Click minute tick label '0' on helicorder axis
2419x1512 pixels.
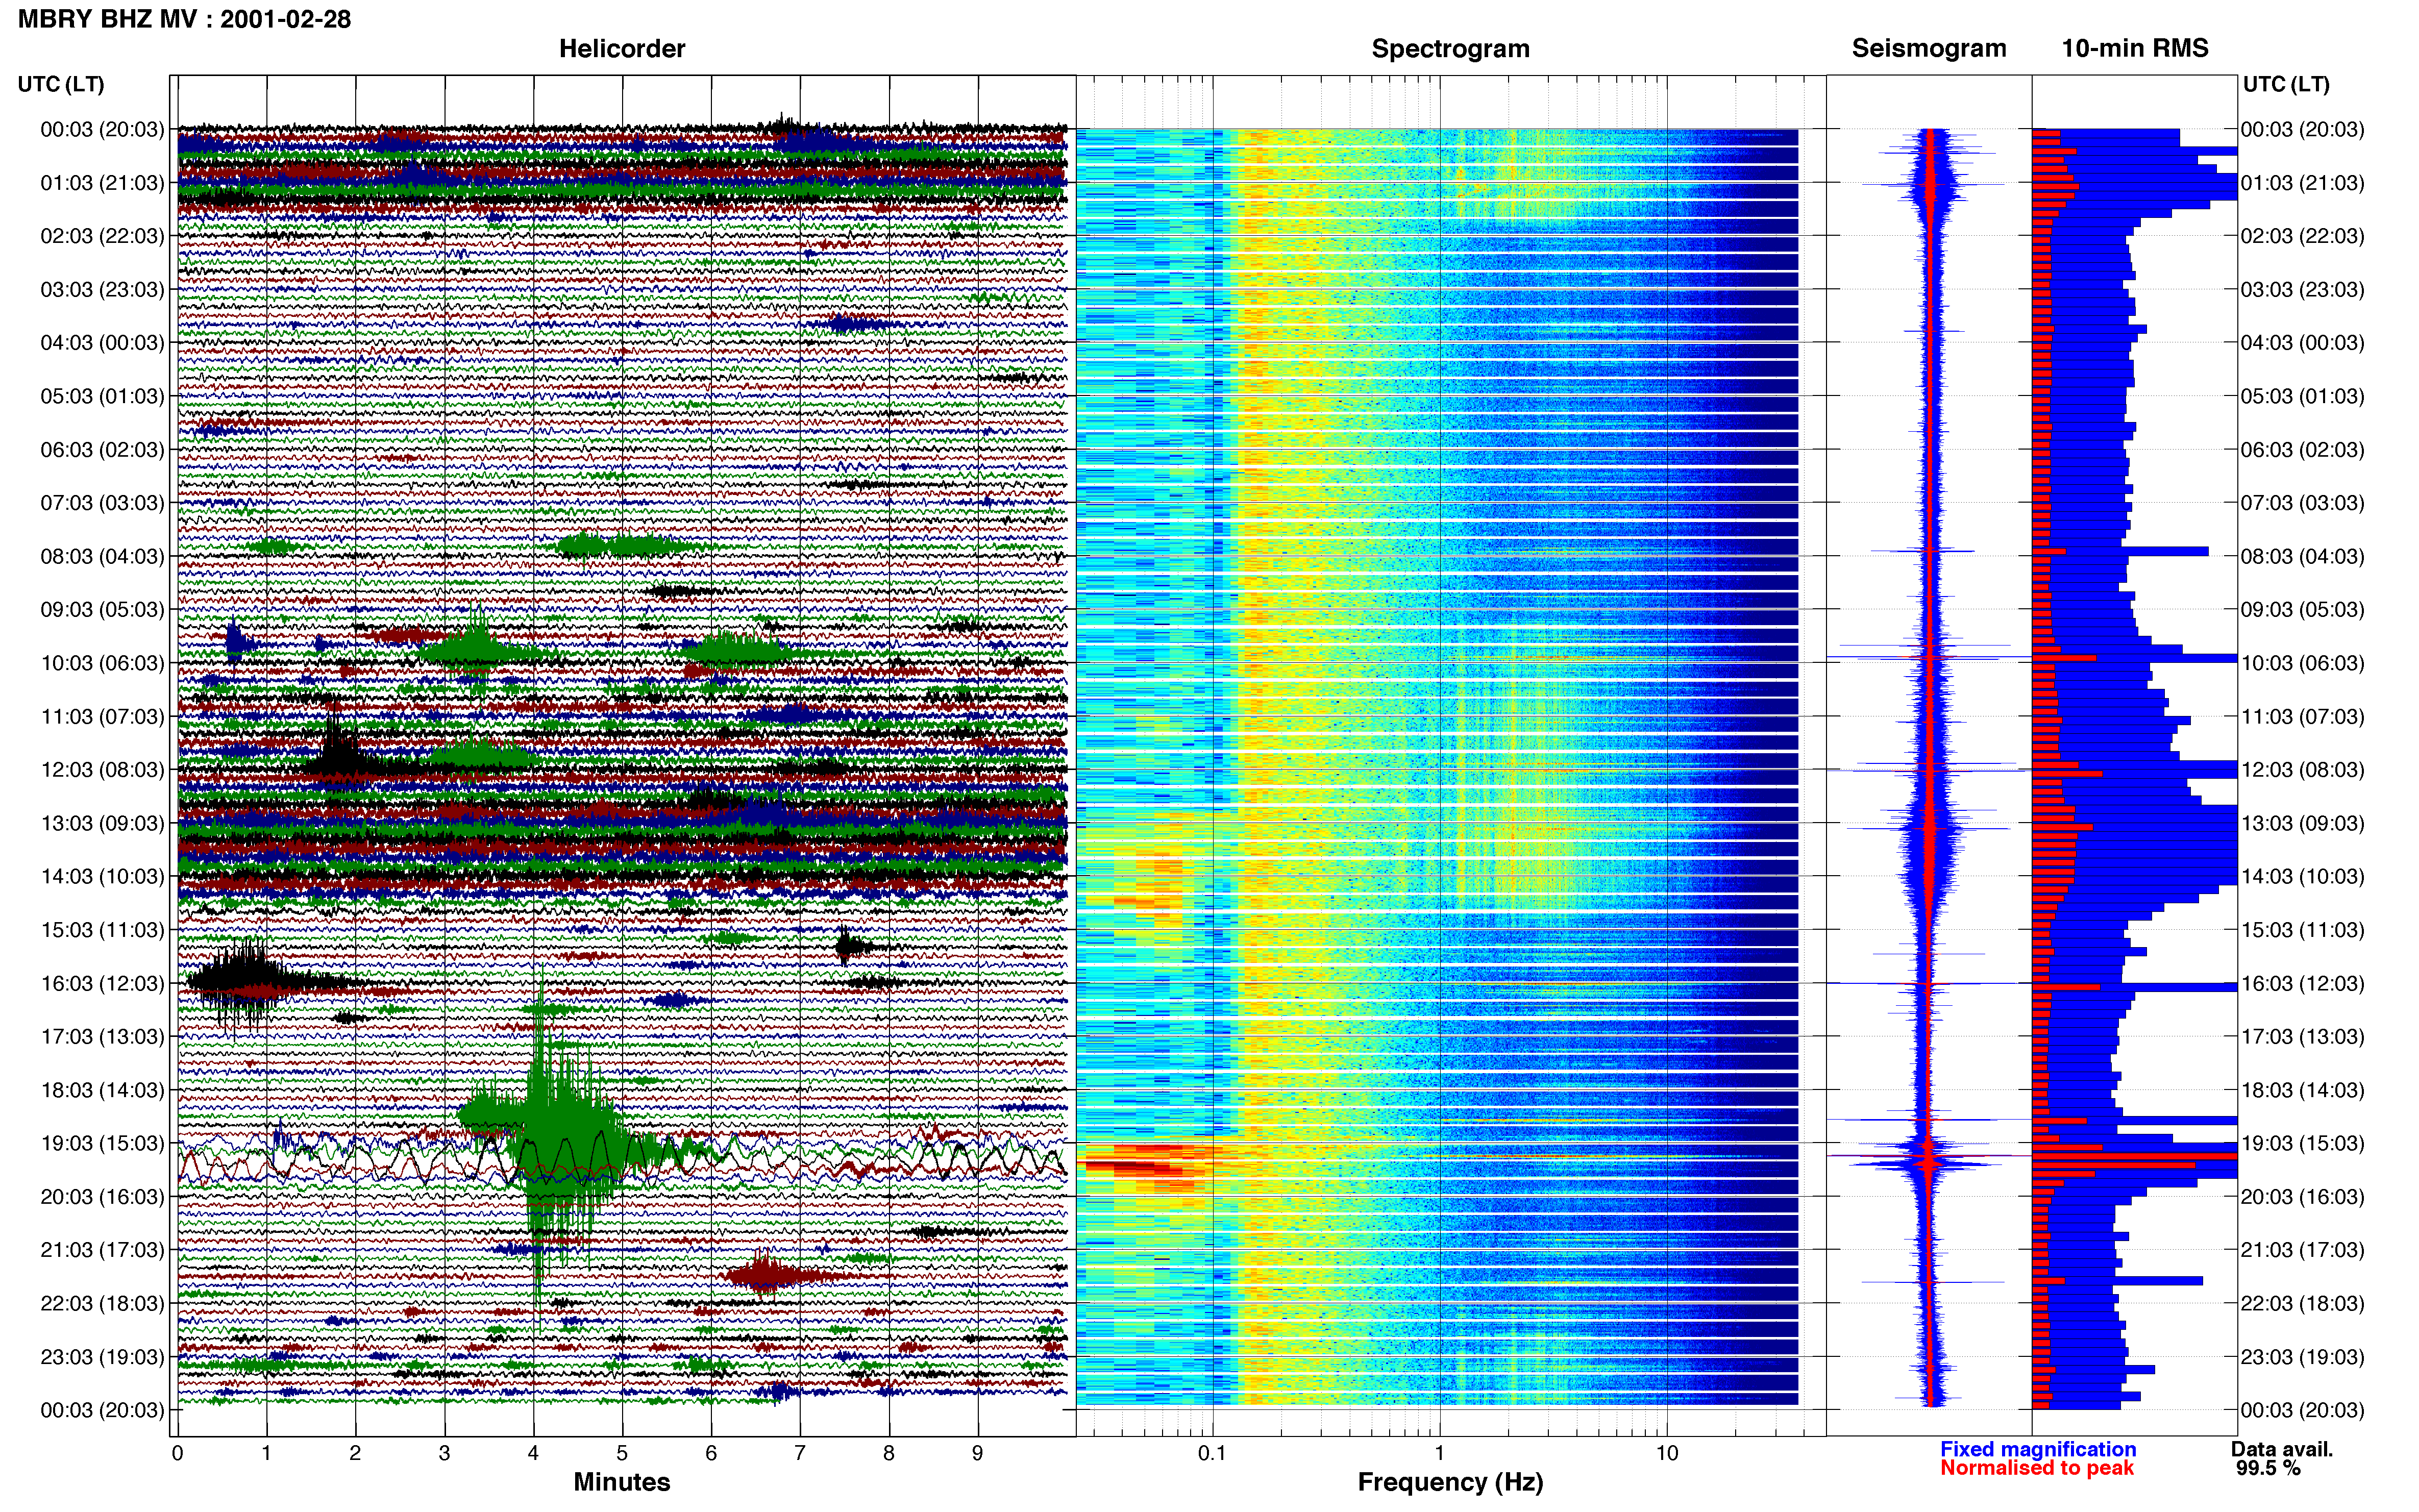pos(177,1453)
